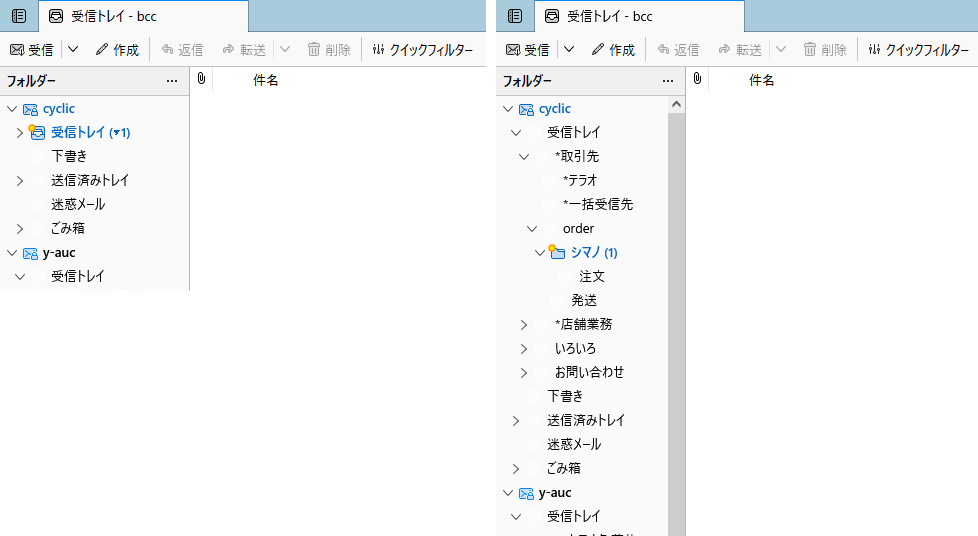Click the folder pane scrollbar up arrow
The width and height of the screenshot is (978, 536).
tap(676, 104)
